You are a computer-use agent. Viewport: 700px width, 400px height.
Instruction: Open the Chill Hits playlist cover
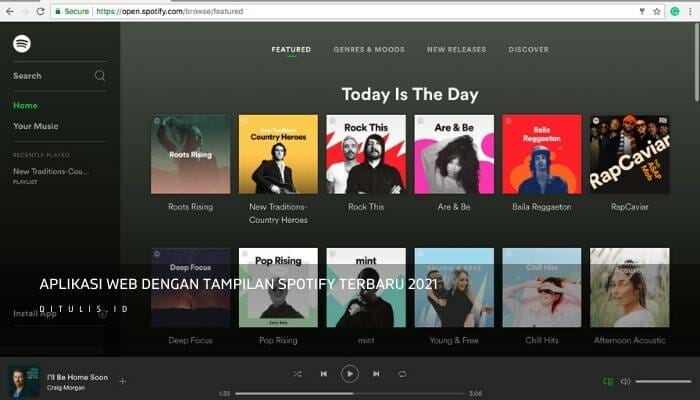tap(542, 288)
